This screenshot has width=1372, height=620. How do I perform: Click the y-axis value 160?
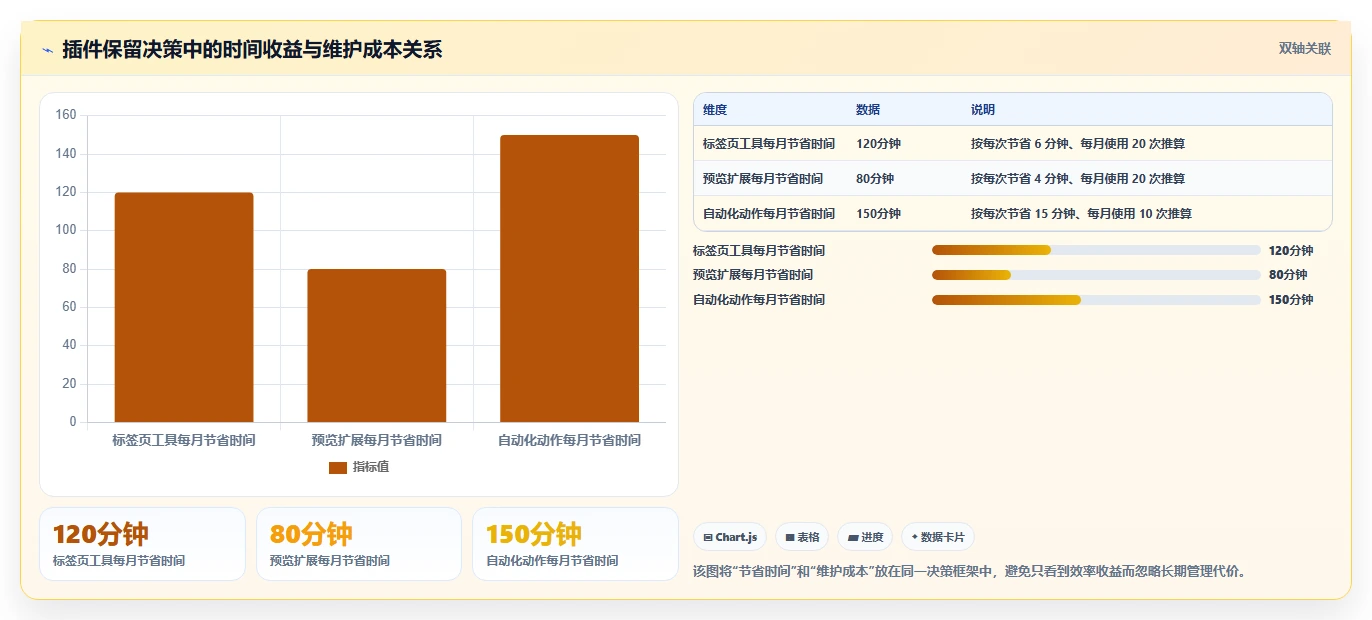pyautogui.click(x=66, y=115)
